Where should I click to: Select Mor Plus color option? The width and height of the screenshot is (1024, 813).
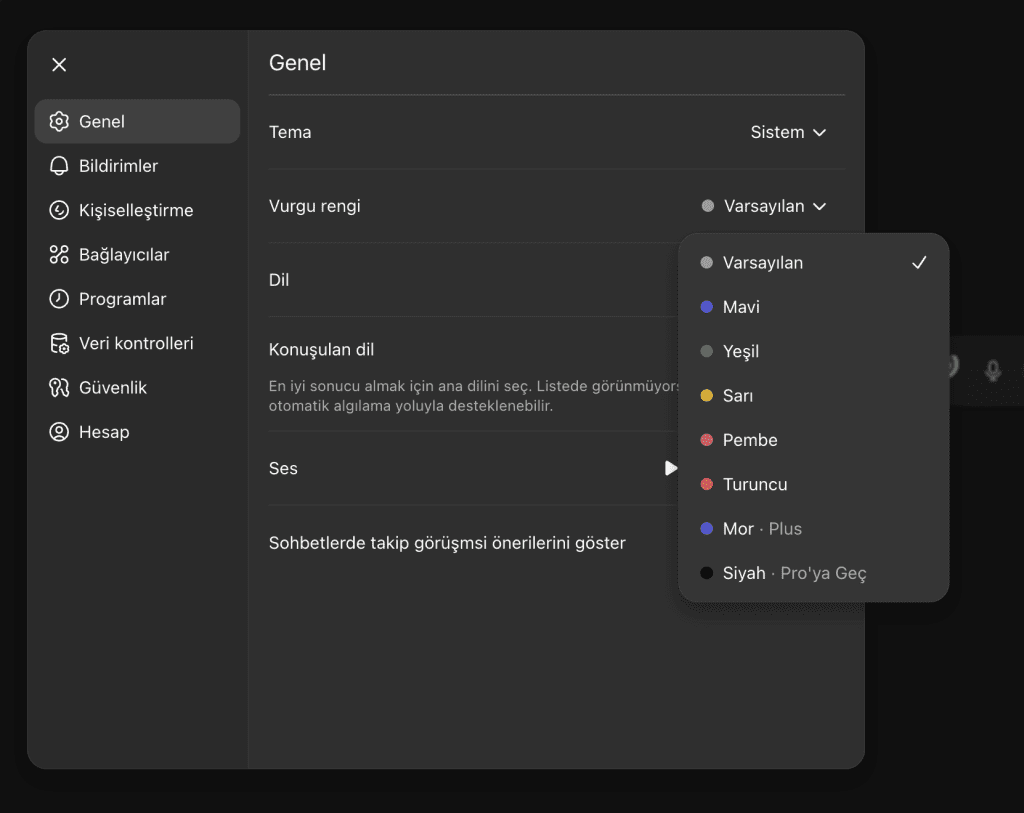(762, 529)
